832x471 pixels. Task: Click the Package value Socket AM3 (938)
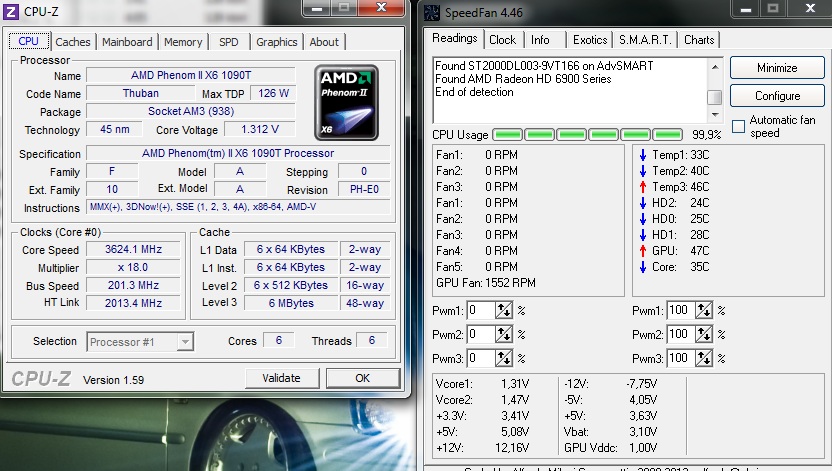(x=190, y=111)
